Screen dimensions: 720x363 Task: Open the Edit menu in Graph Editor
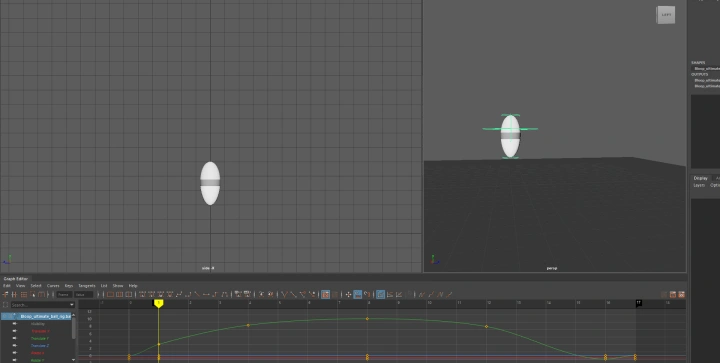(x=7, y=286)
